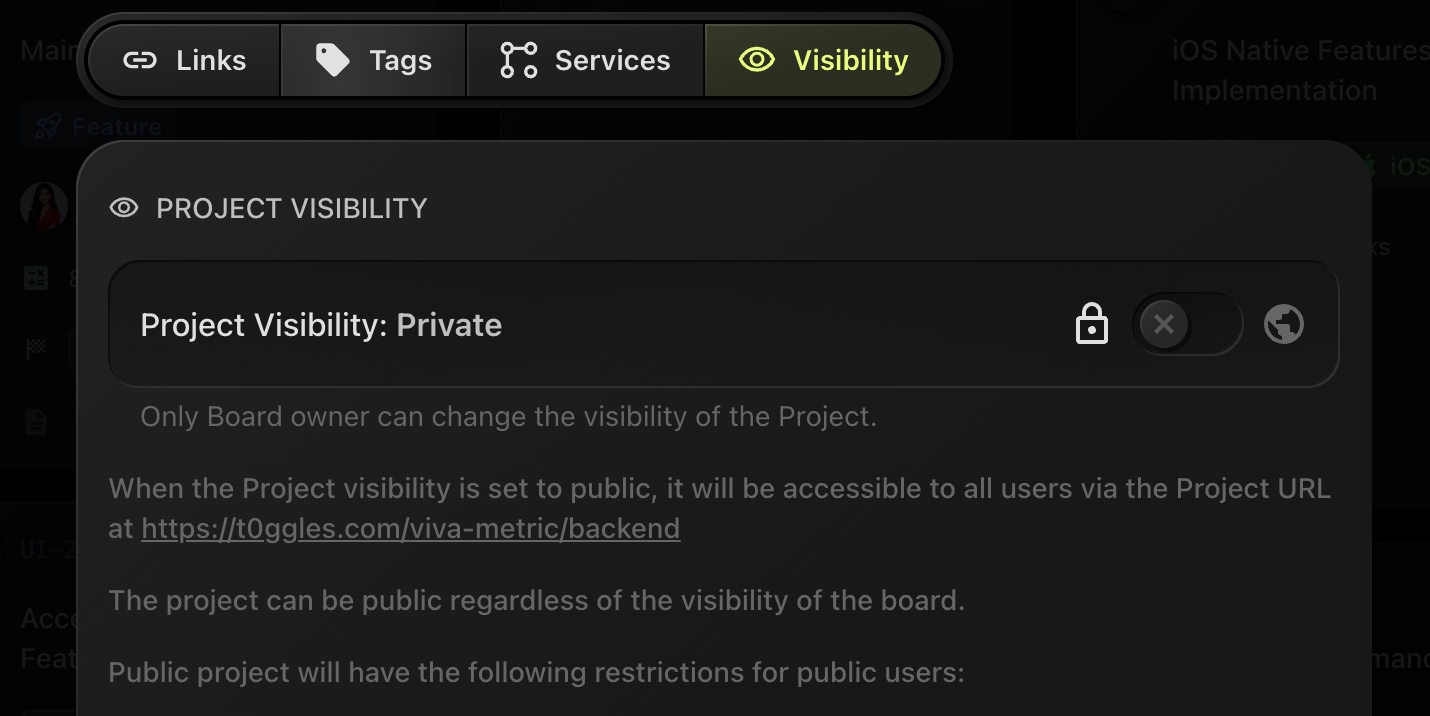Click the tag icon in Tags tab
This screenshot has width=1430, height=716.
[332, 61]
